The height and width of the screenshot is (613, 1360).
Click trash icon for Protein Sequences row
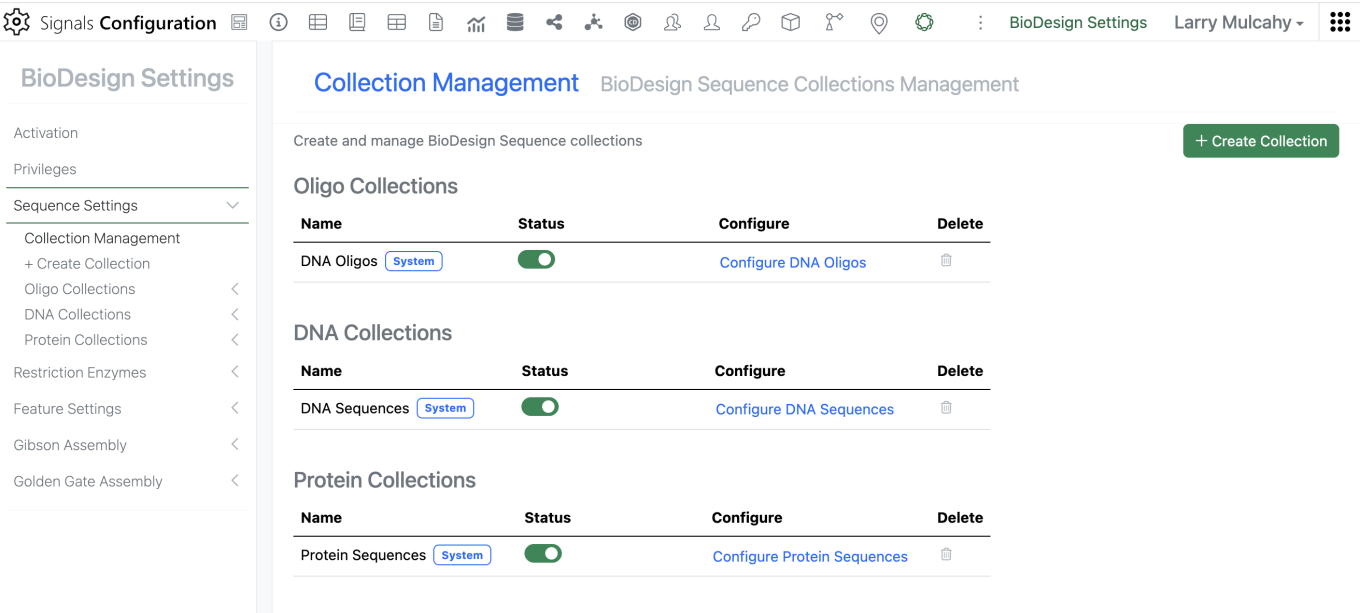(x=946, y=554)
